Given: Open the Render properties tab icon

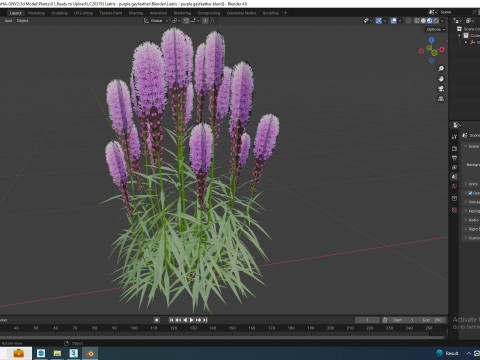Looking at the screenshot, I should coord(454,148).
